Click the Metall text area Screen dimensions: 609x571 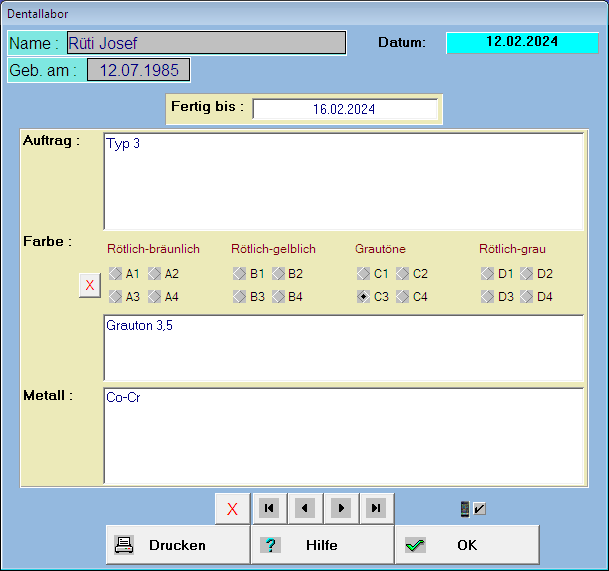[x=343, y=435]
